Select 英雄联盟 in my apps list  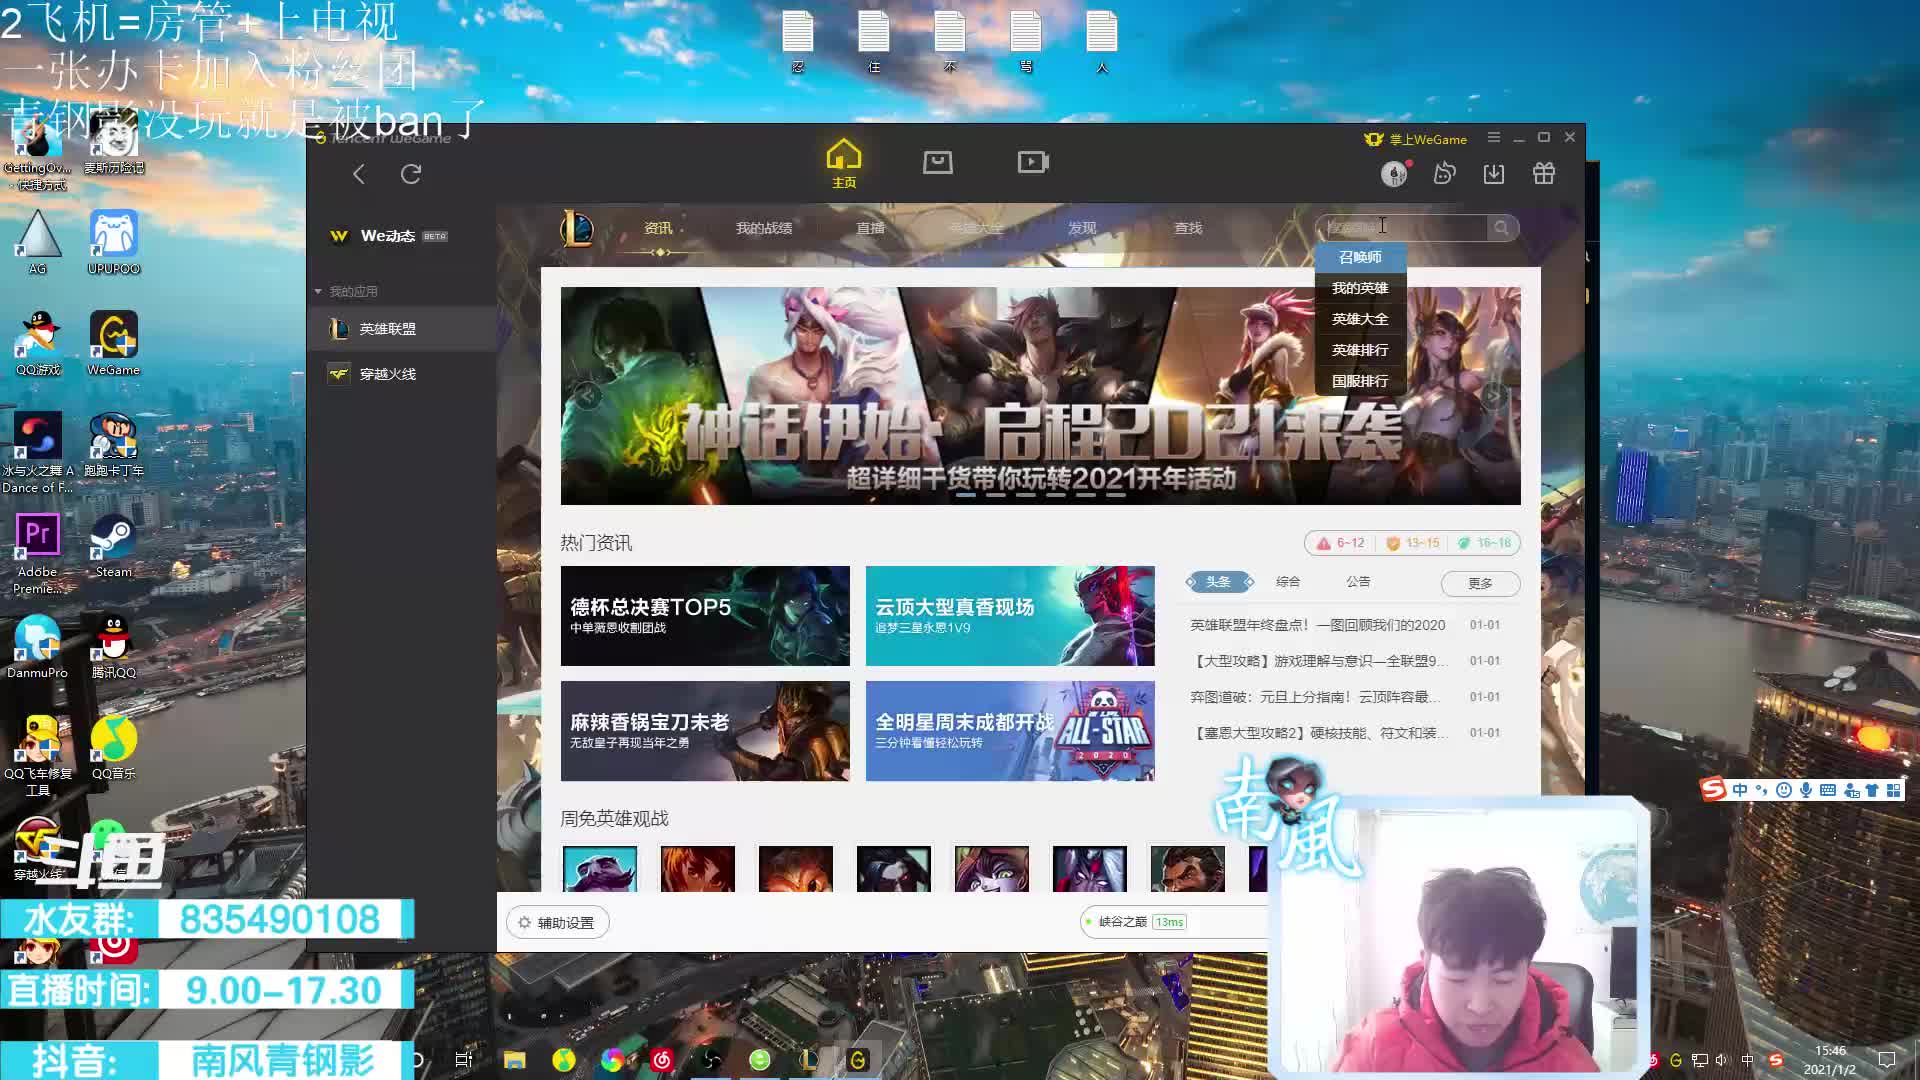401,329
